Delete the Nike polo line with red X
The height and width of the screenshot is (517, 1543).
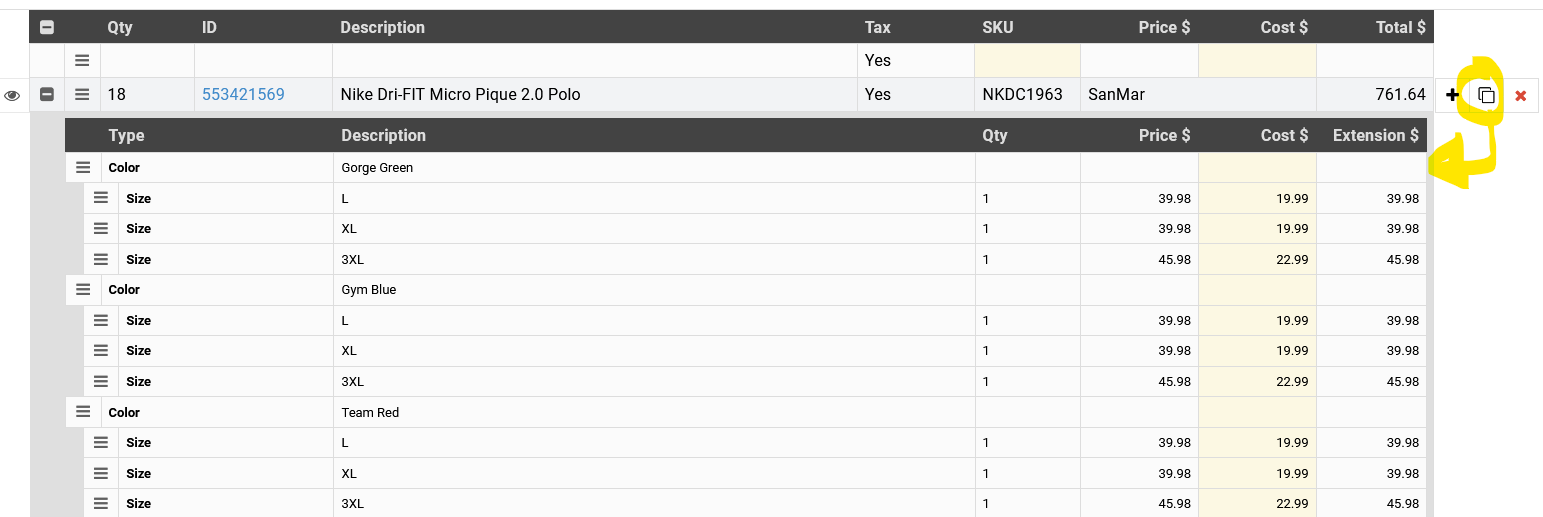[x=1520, y=96]
